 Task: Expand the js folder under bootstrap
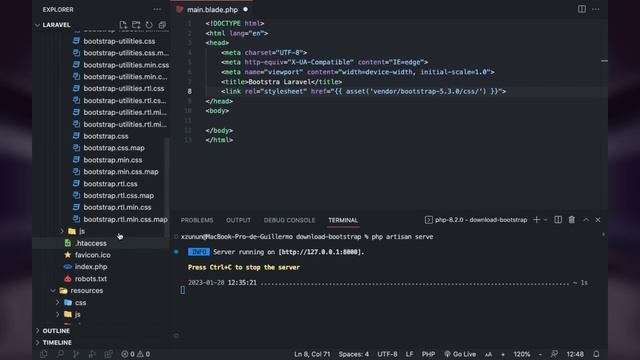(x=62, y=231)
